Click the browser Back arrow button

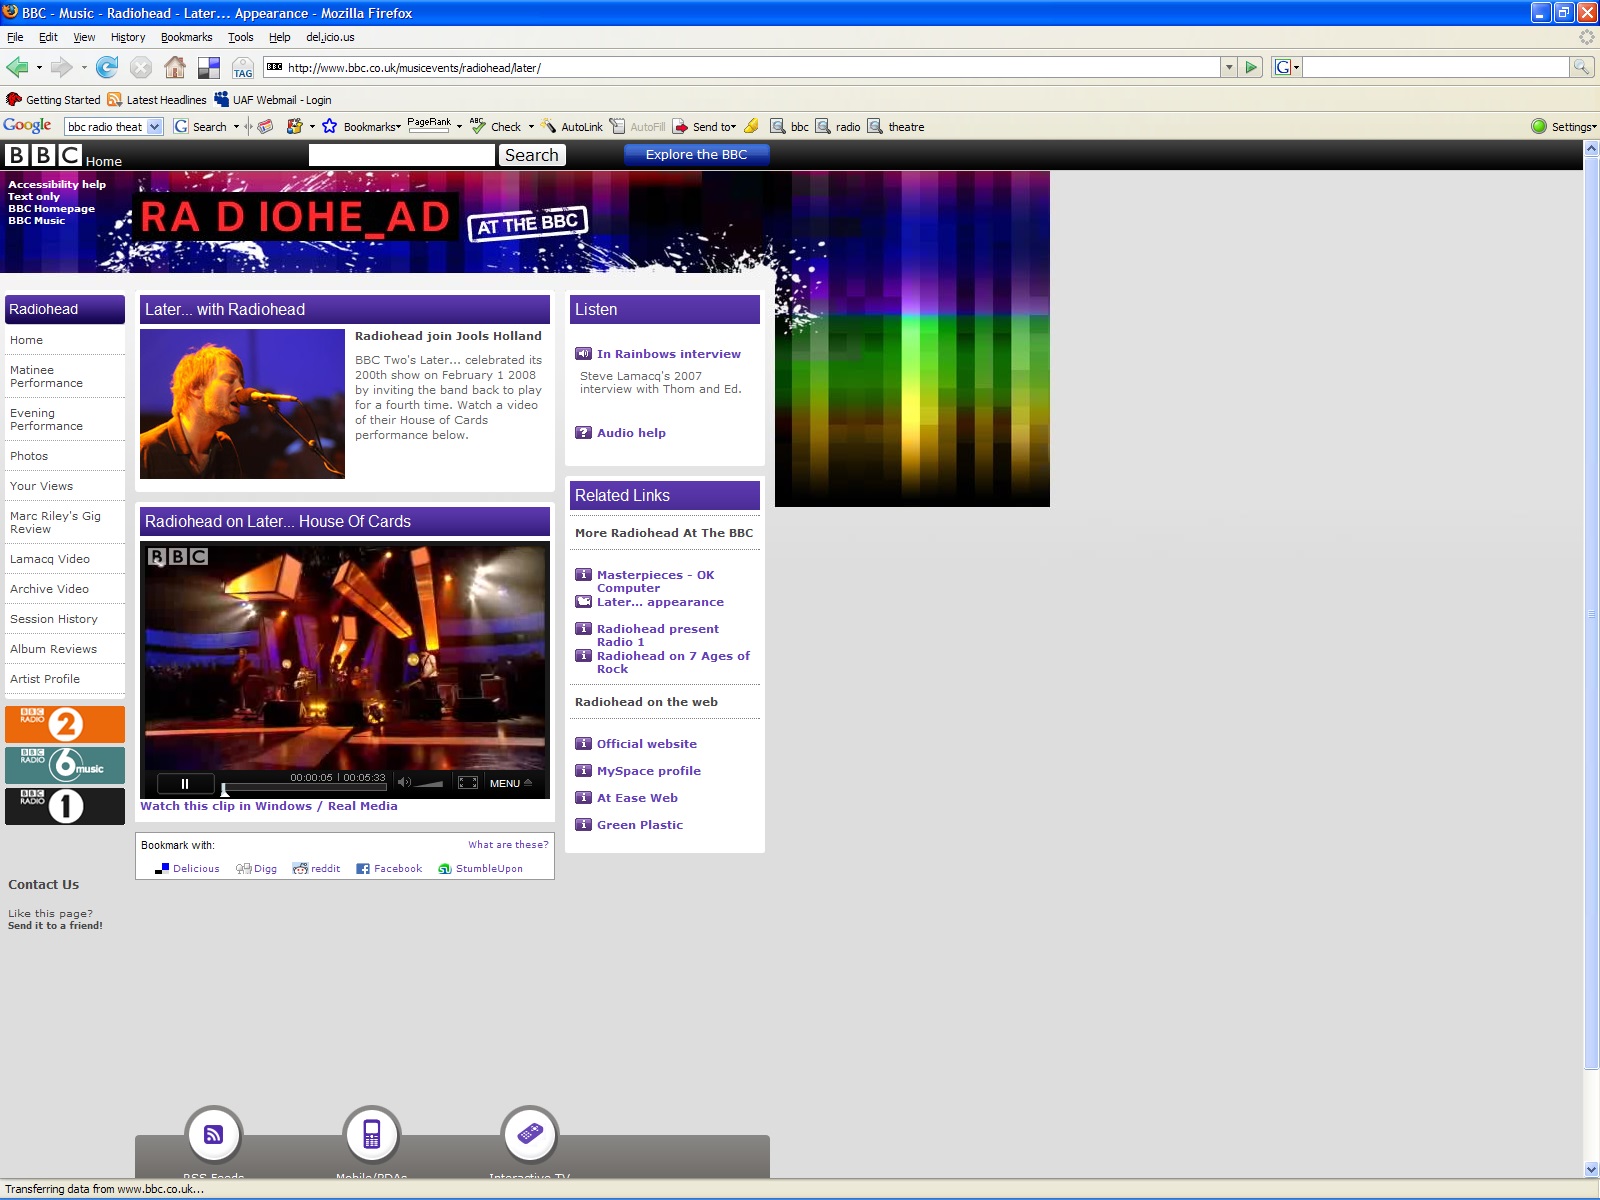click(17, 67)
